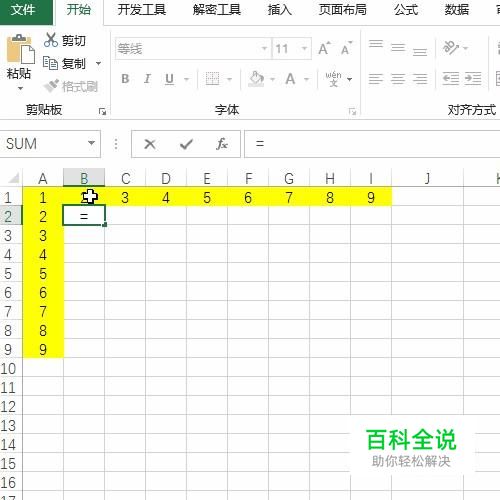Image resolution: width=500 pixels, height=500 pixels.
Task: Switch to the 页面布局 tab
Action: point(342,10)
